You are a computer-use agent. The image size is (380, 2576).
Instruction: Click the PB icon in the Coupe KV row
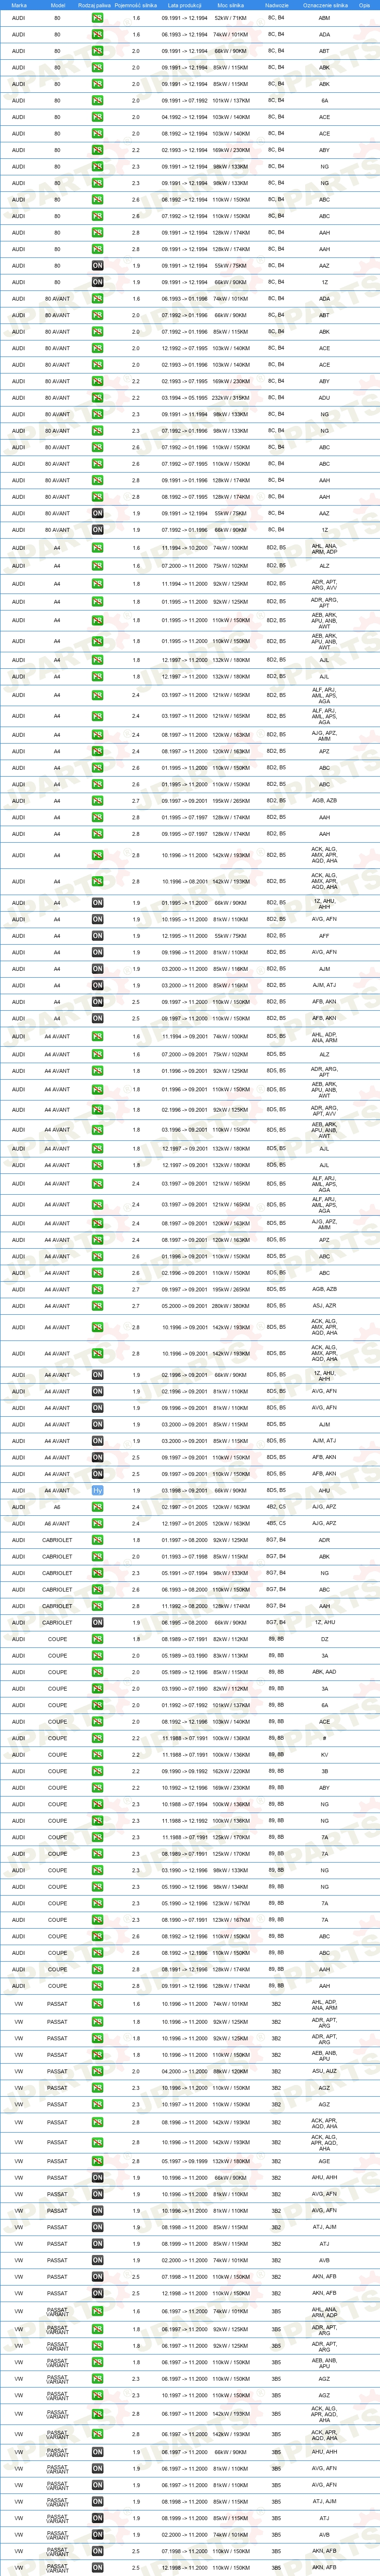(x=97, y=1755)
